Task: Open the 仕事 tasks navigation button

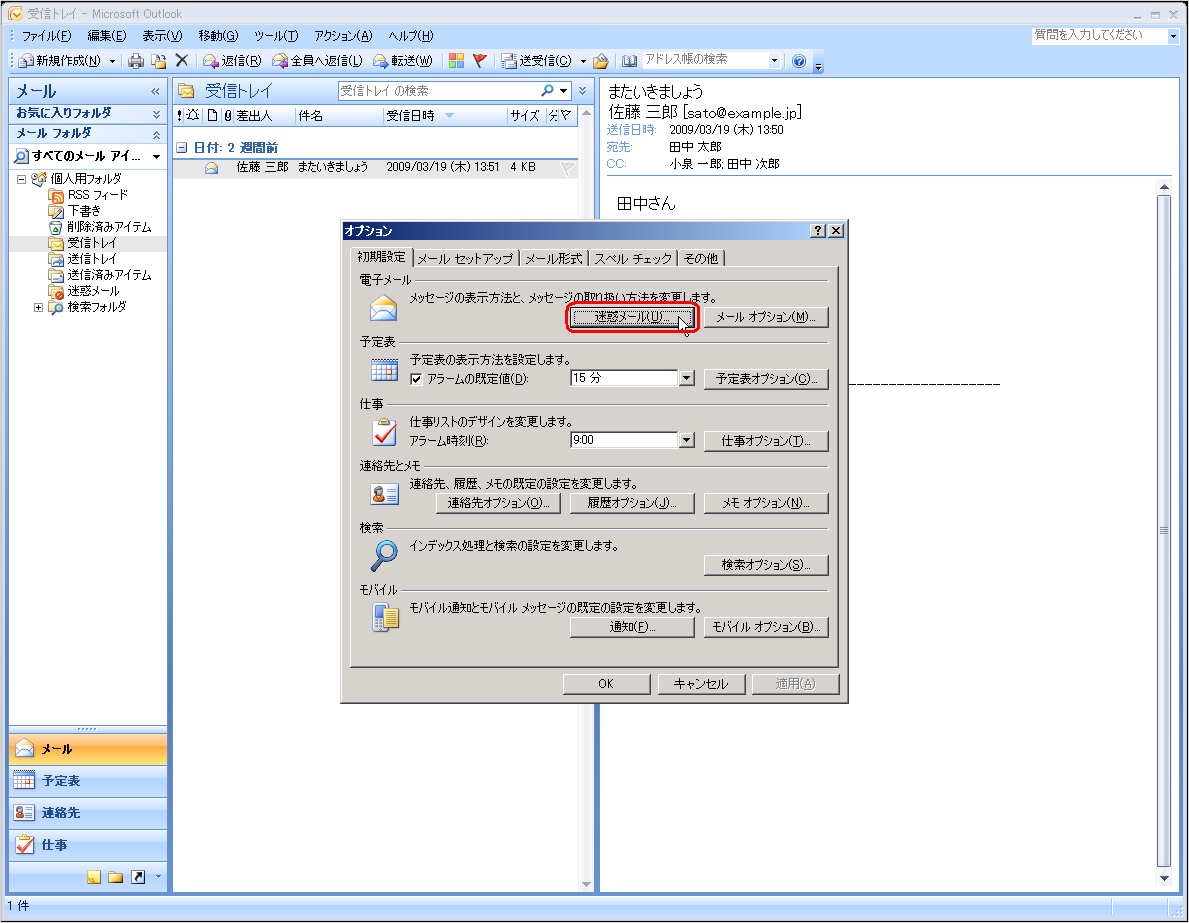Action: 88,845
